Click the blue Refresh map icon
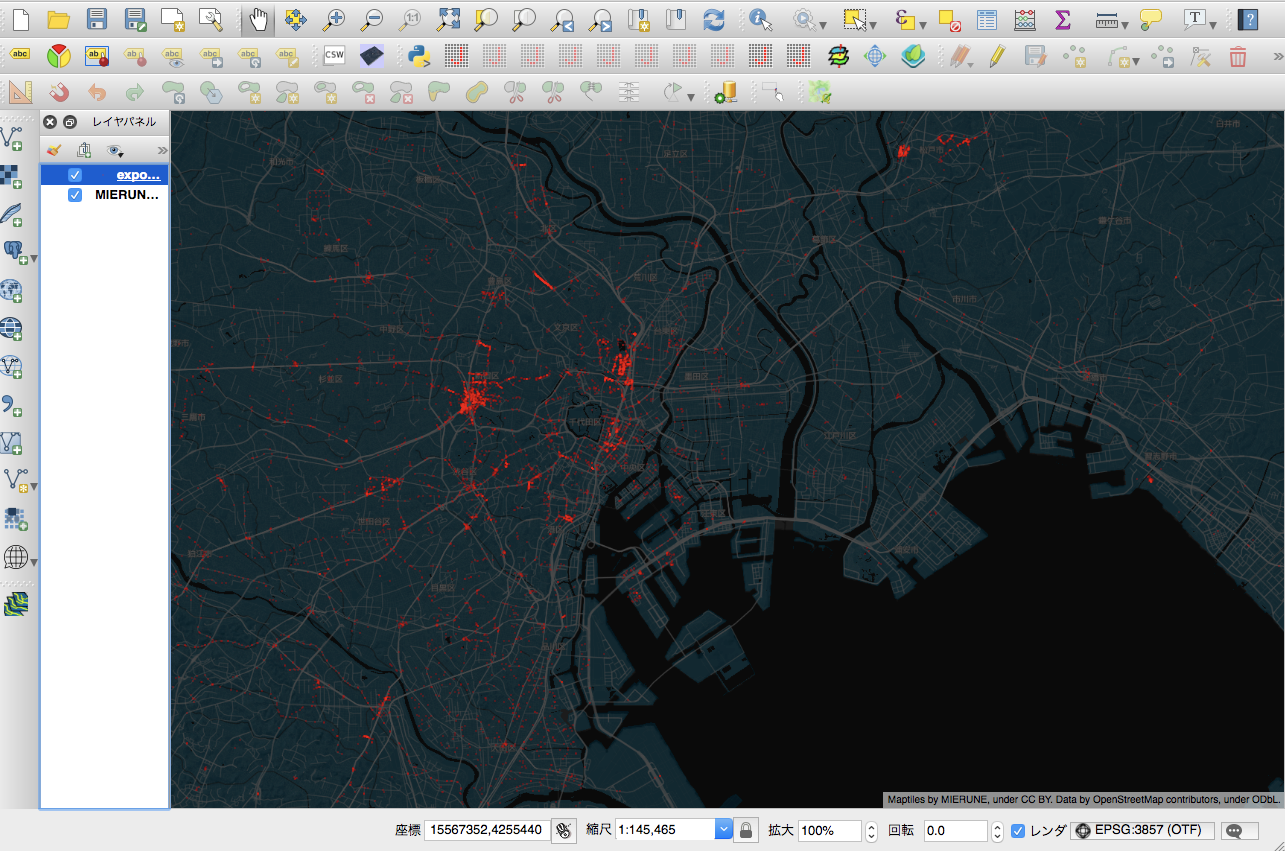 point(714,19)
